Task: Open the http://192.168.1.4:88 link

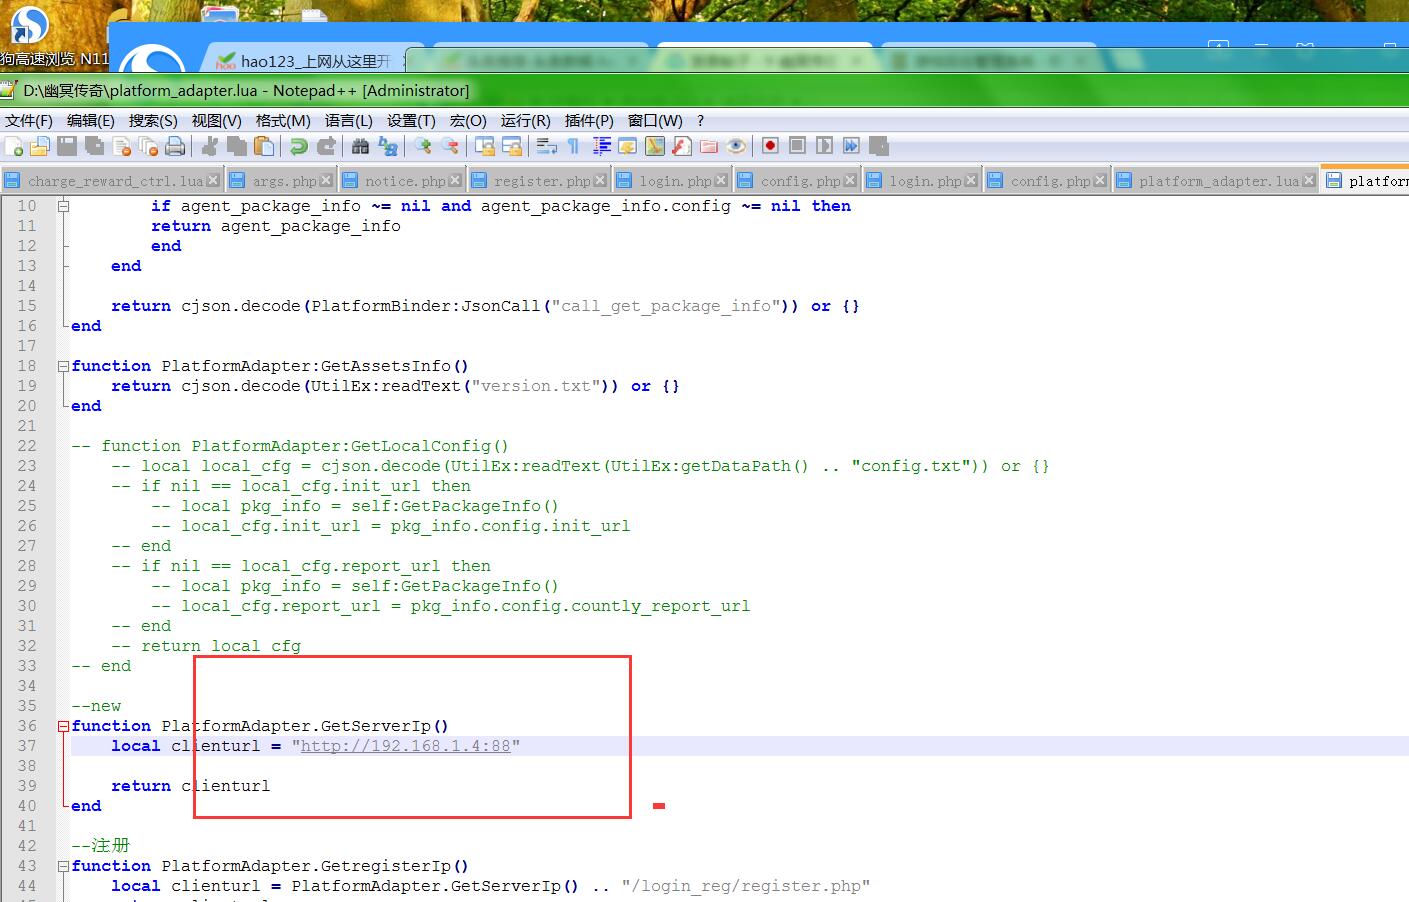Action: (x=405, y=746)
